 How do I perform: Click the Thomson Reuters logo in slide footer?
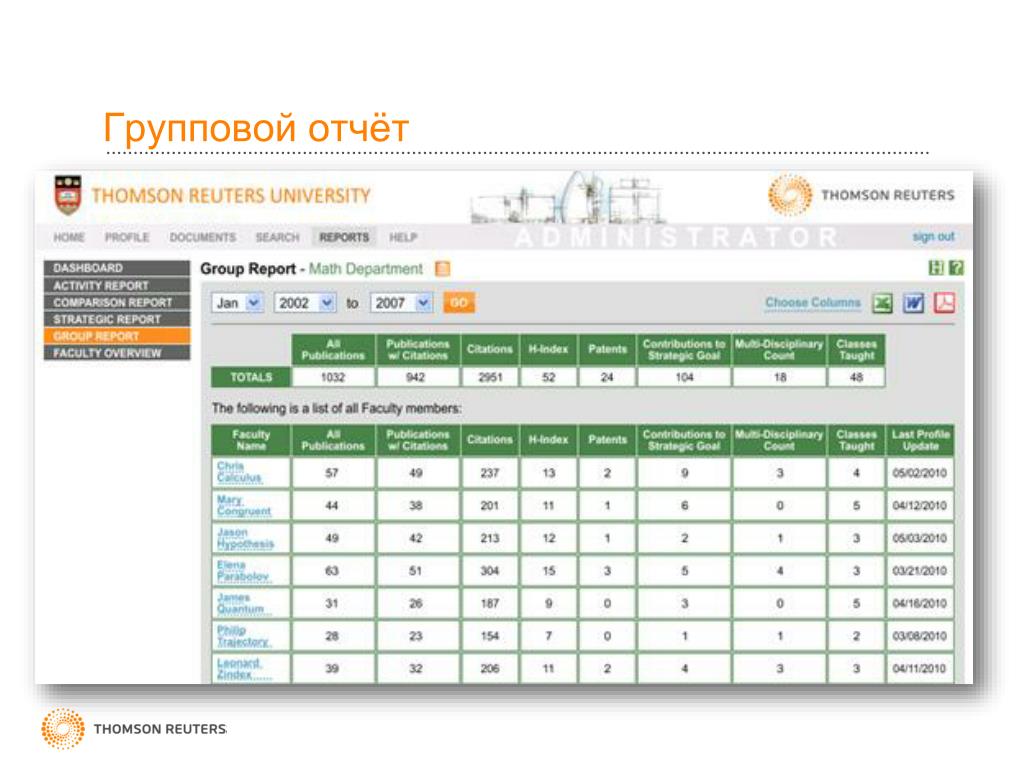pos(134,728)
